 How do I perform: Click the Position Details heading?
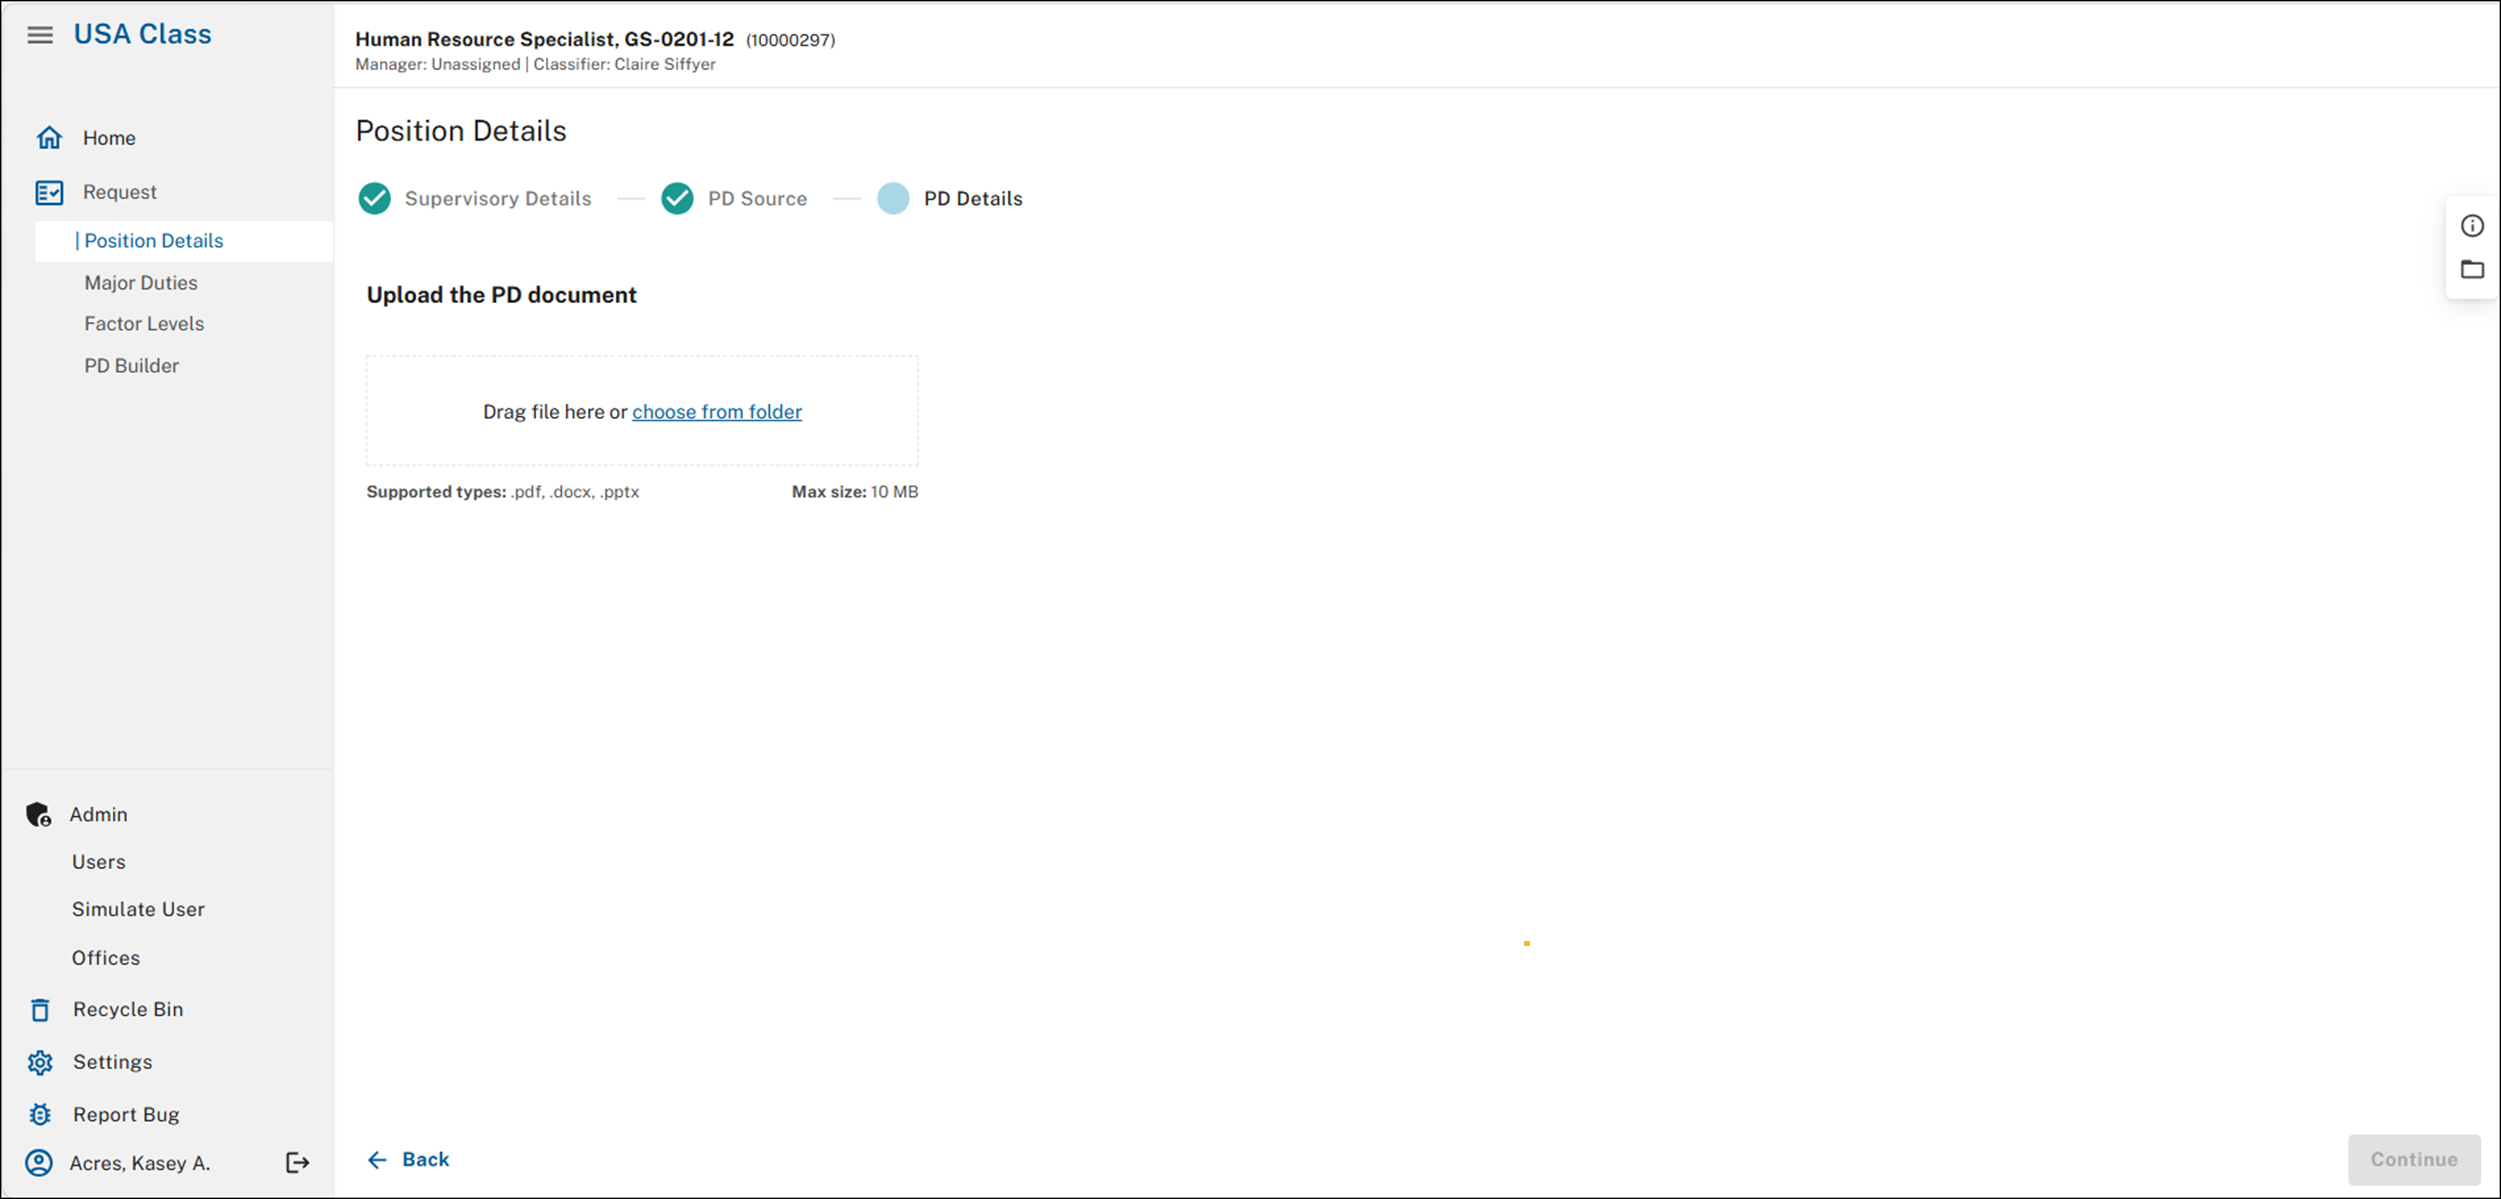[x=461, y=131]
